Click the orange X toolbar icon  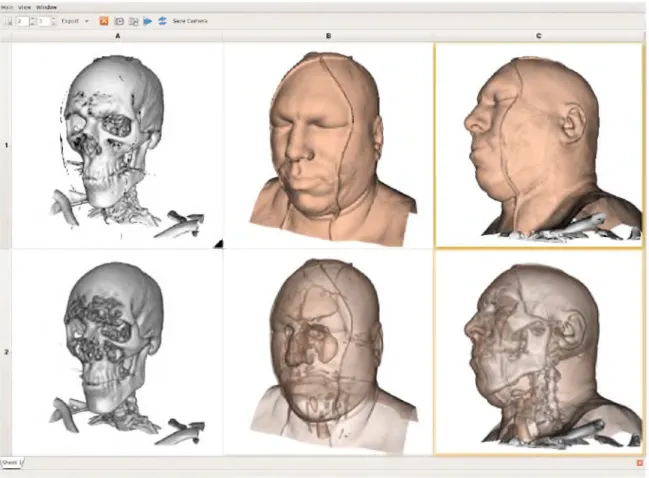(104, 21)
